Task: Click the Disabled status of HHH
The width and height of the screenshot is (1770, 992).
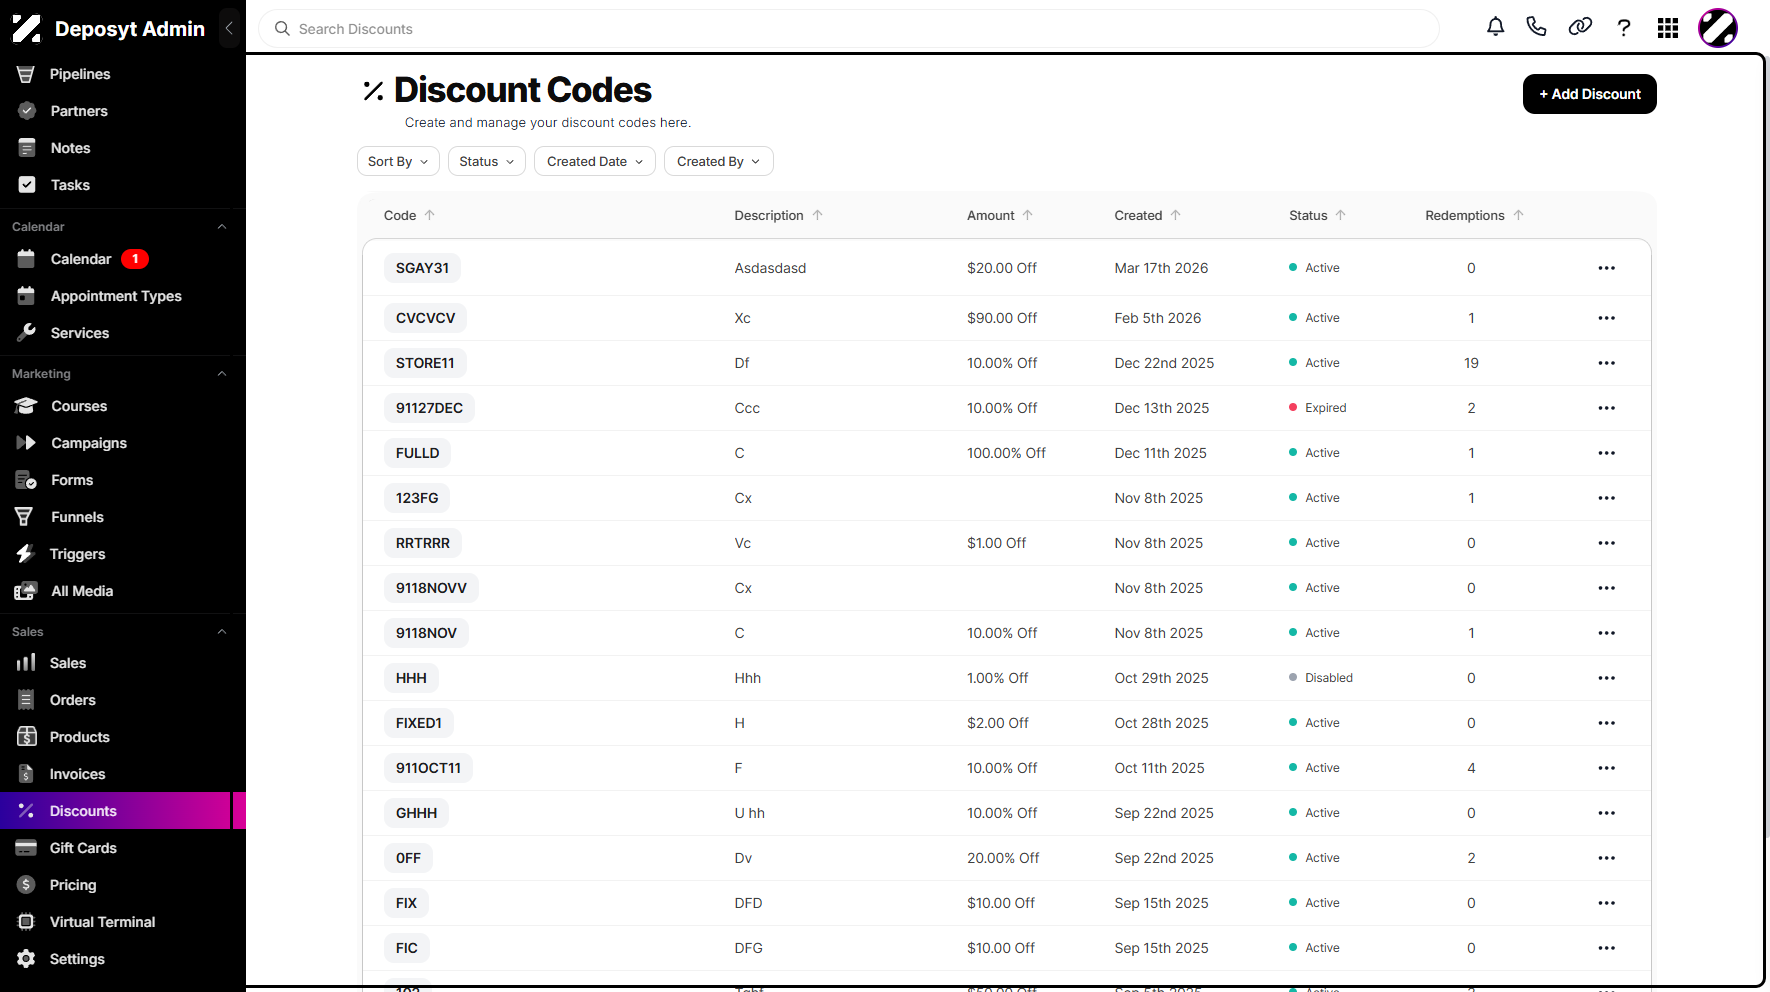Action: click(1321, 678)
